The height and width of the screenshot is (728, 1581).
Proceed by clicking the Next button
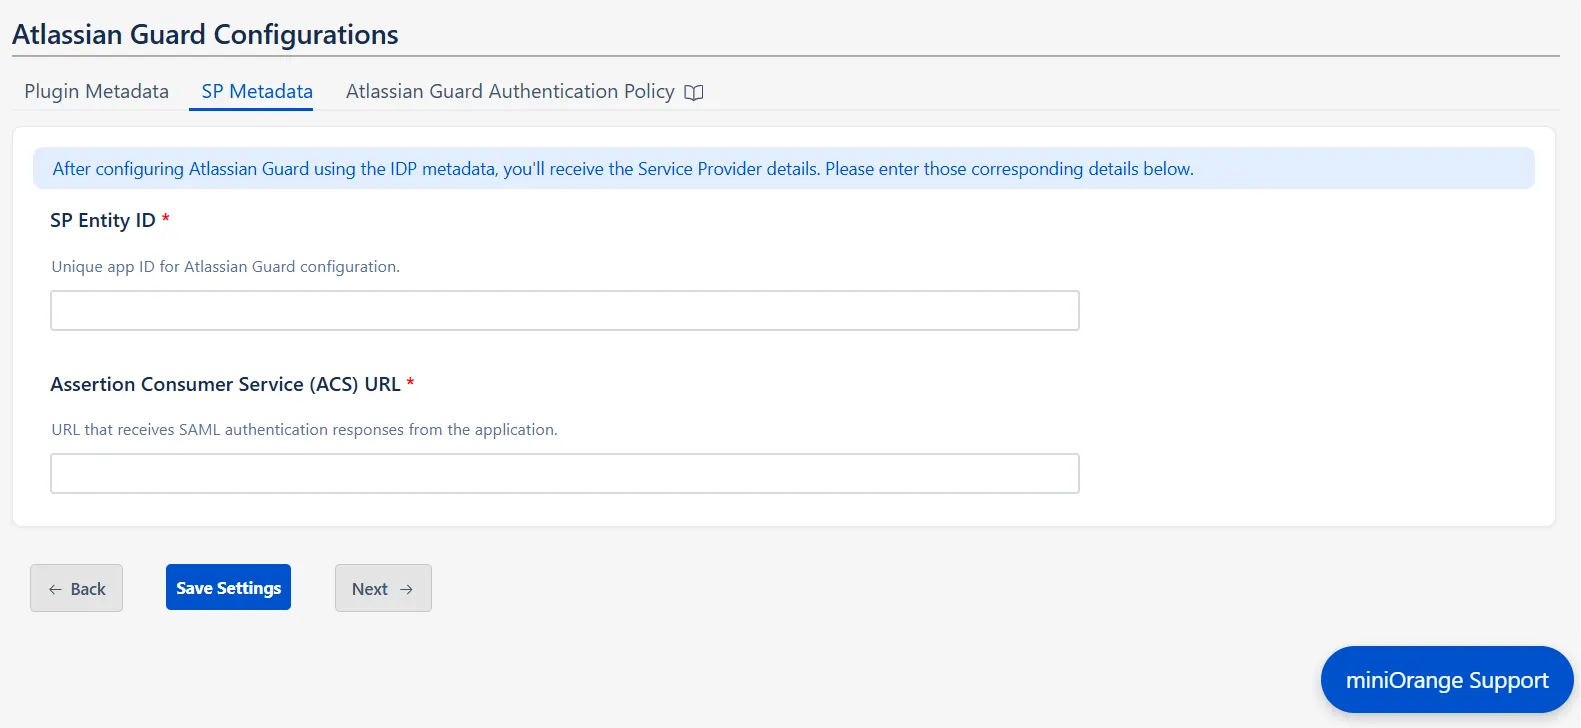pyautogui.click(x=383, y=588)
